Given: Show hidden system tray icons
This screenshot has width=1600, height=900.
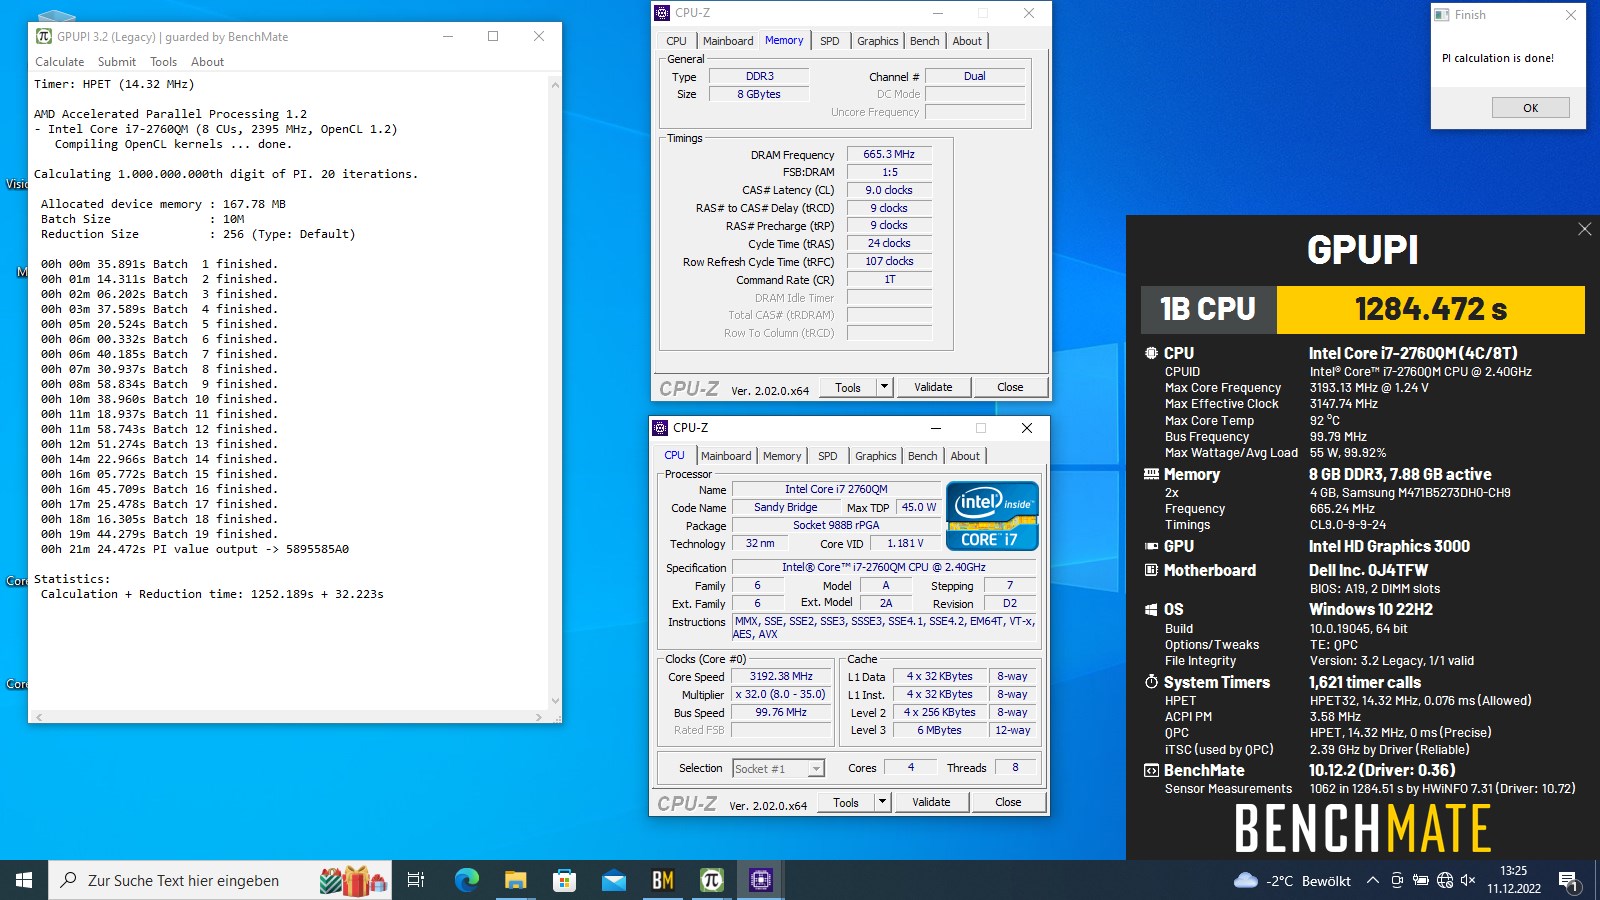Looking at the screenshot, I should click(1372, 881).
